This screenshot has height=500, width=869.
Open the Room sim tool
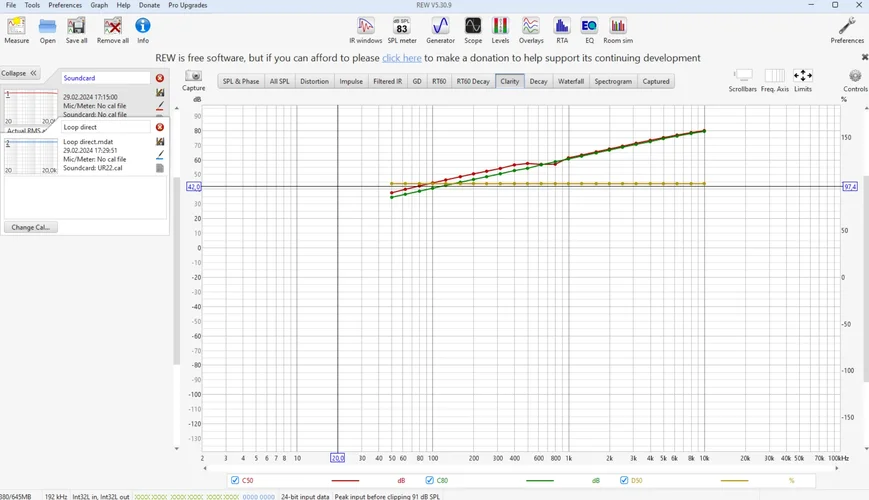pos(618,29)
